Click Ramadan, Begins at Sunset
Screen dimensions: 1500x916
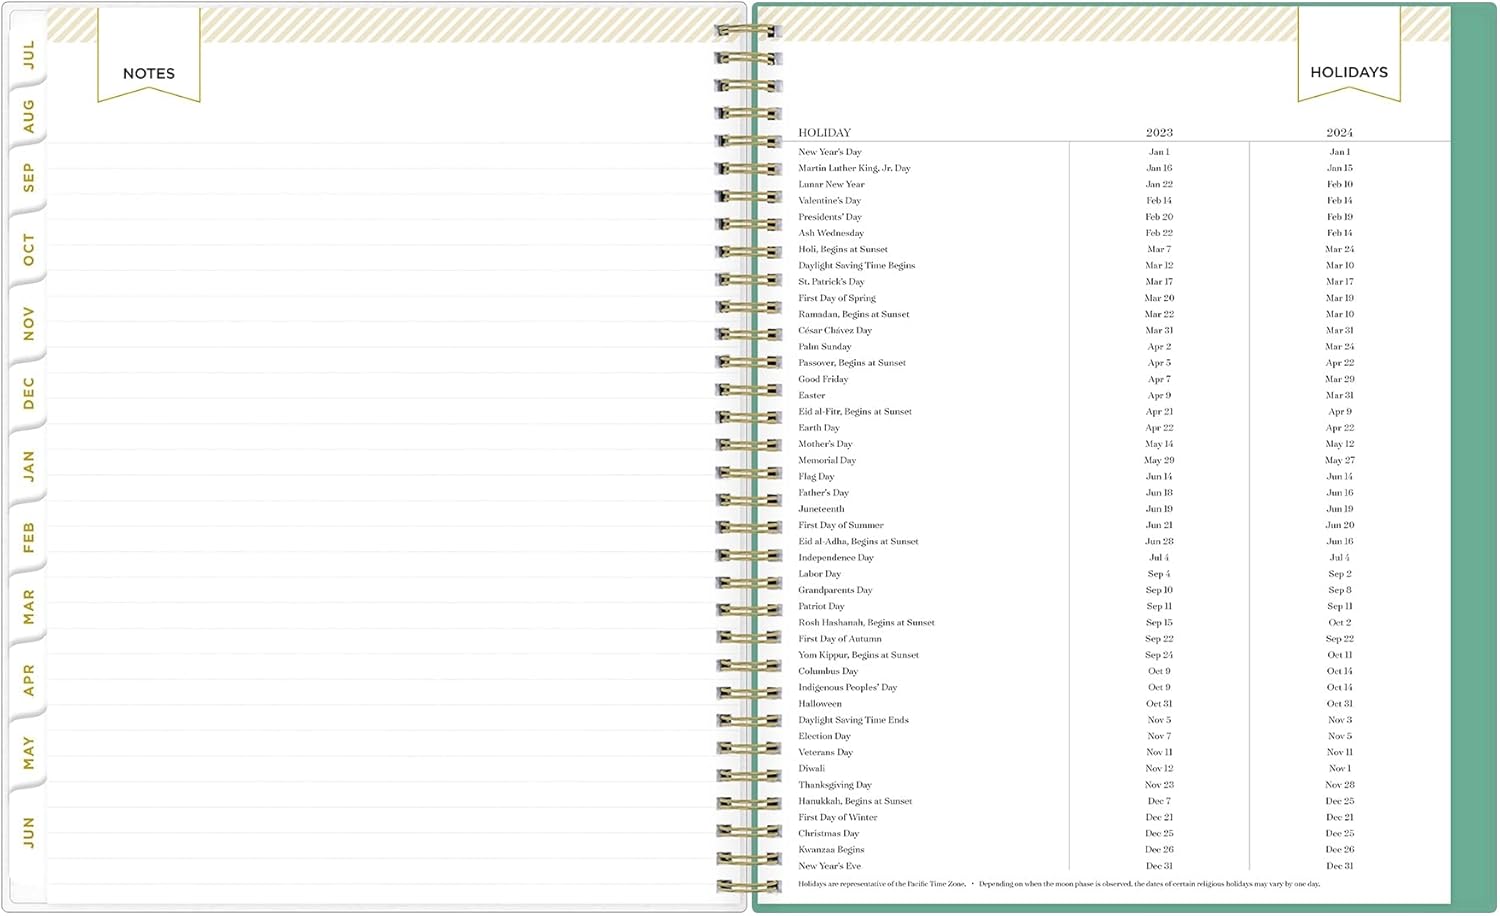pyautogui.click(x=854, y=314)
